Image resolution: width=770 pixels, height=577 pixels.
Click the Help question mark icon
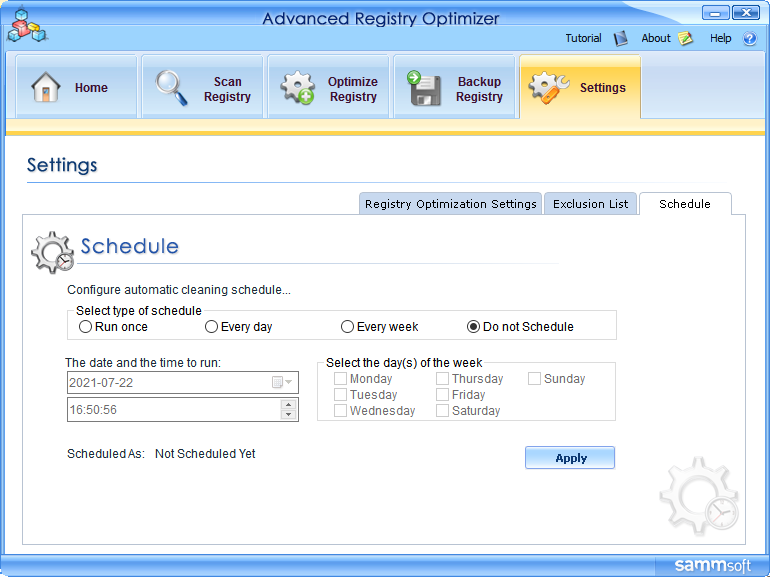(749, 38)
